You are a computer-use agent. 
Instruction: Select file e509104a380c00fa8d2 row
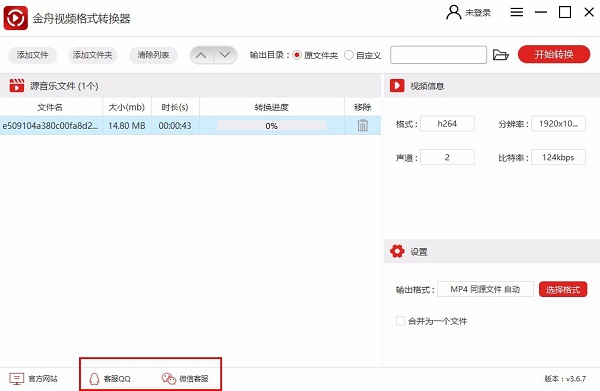pos(190,125)
